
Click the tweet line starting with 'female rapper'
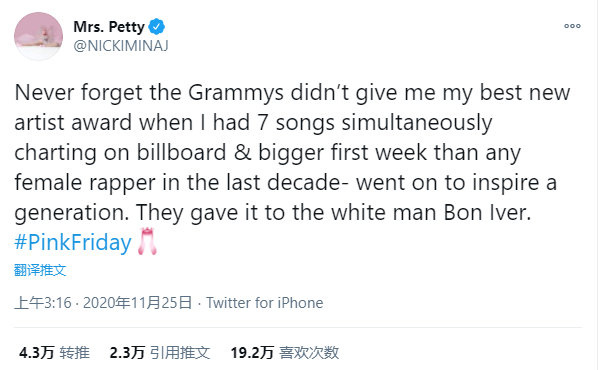click(x=285, y=183)
